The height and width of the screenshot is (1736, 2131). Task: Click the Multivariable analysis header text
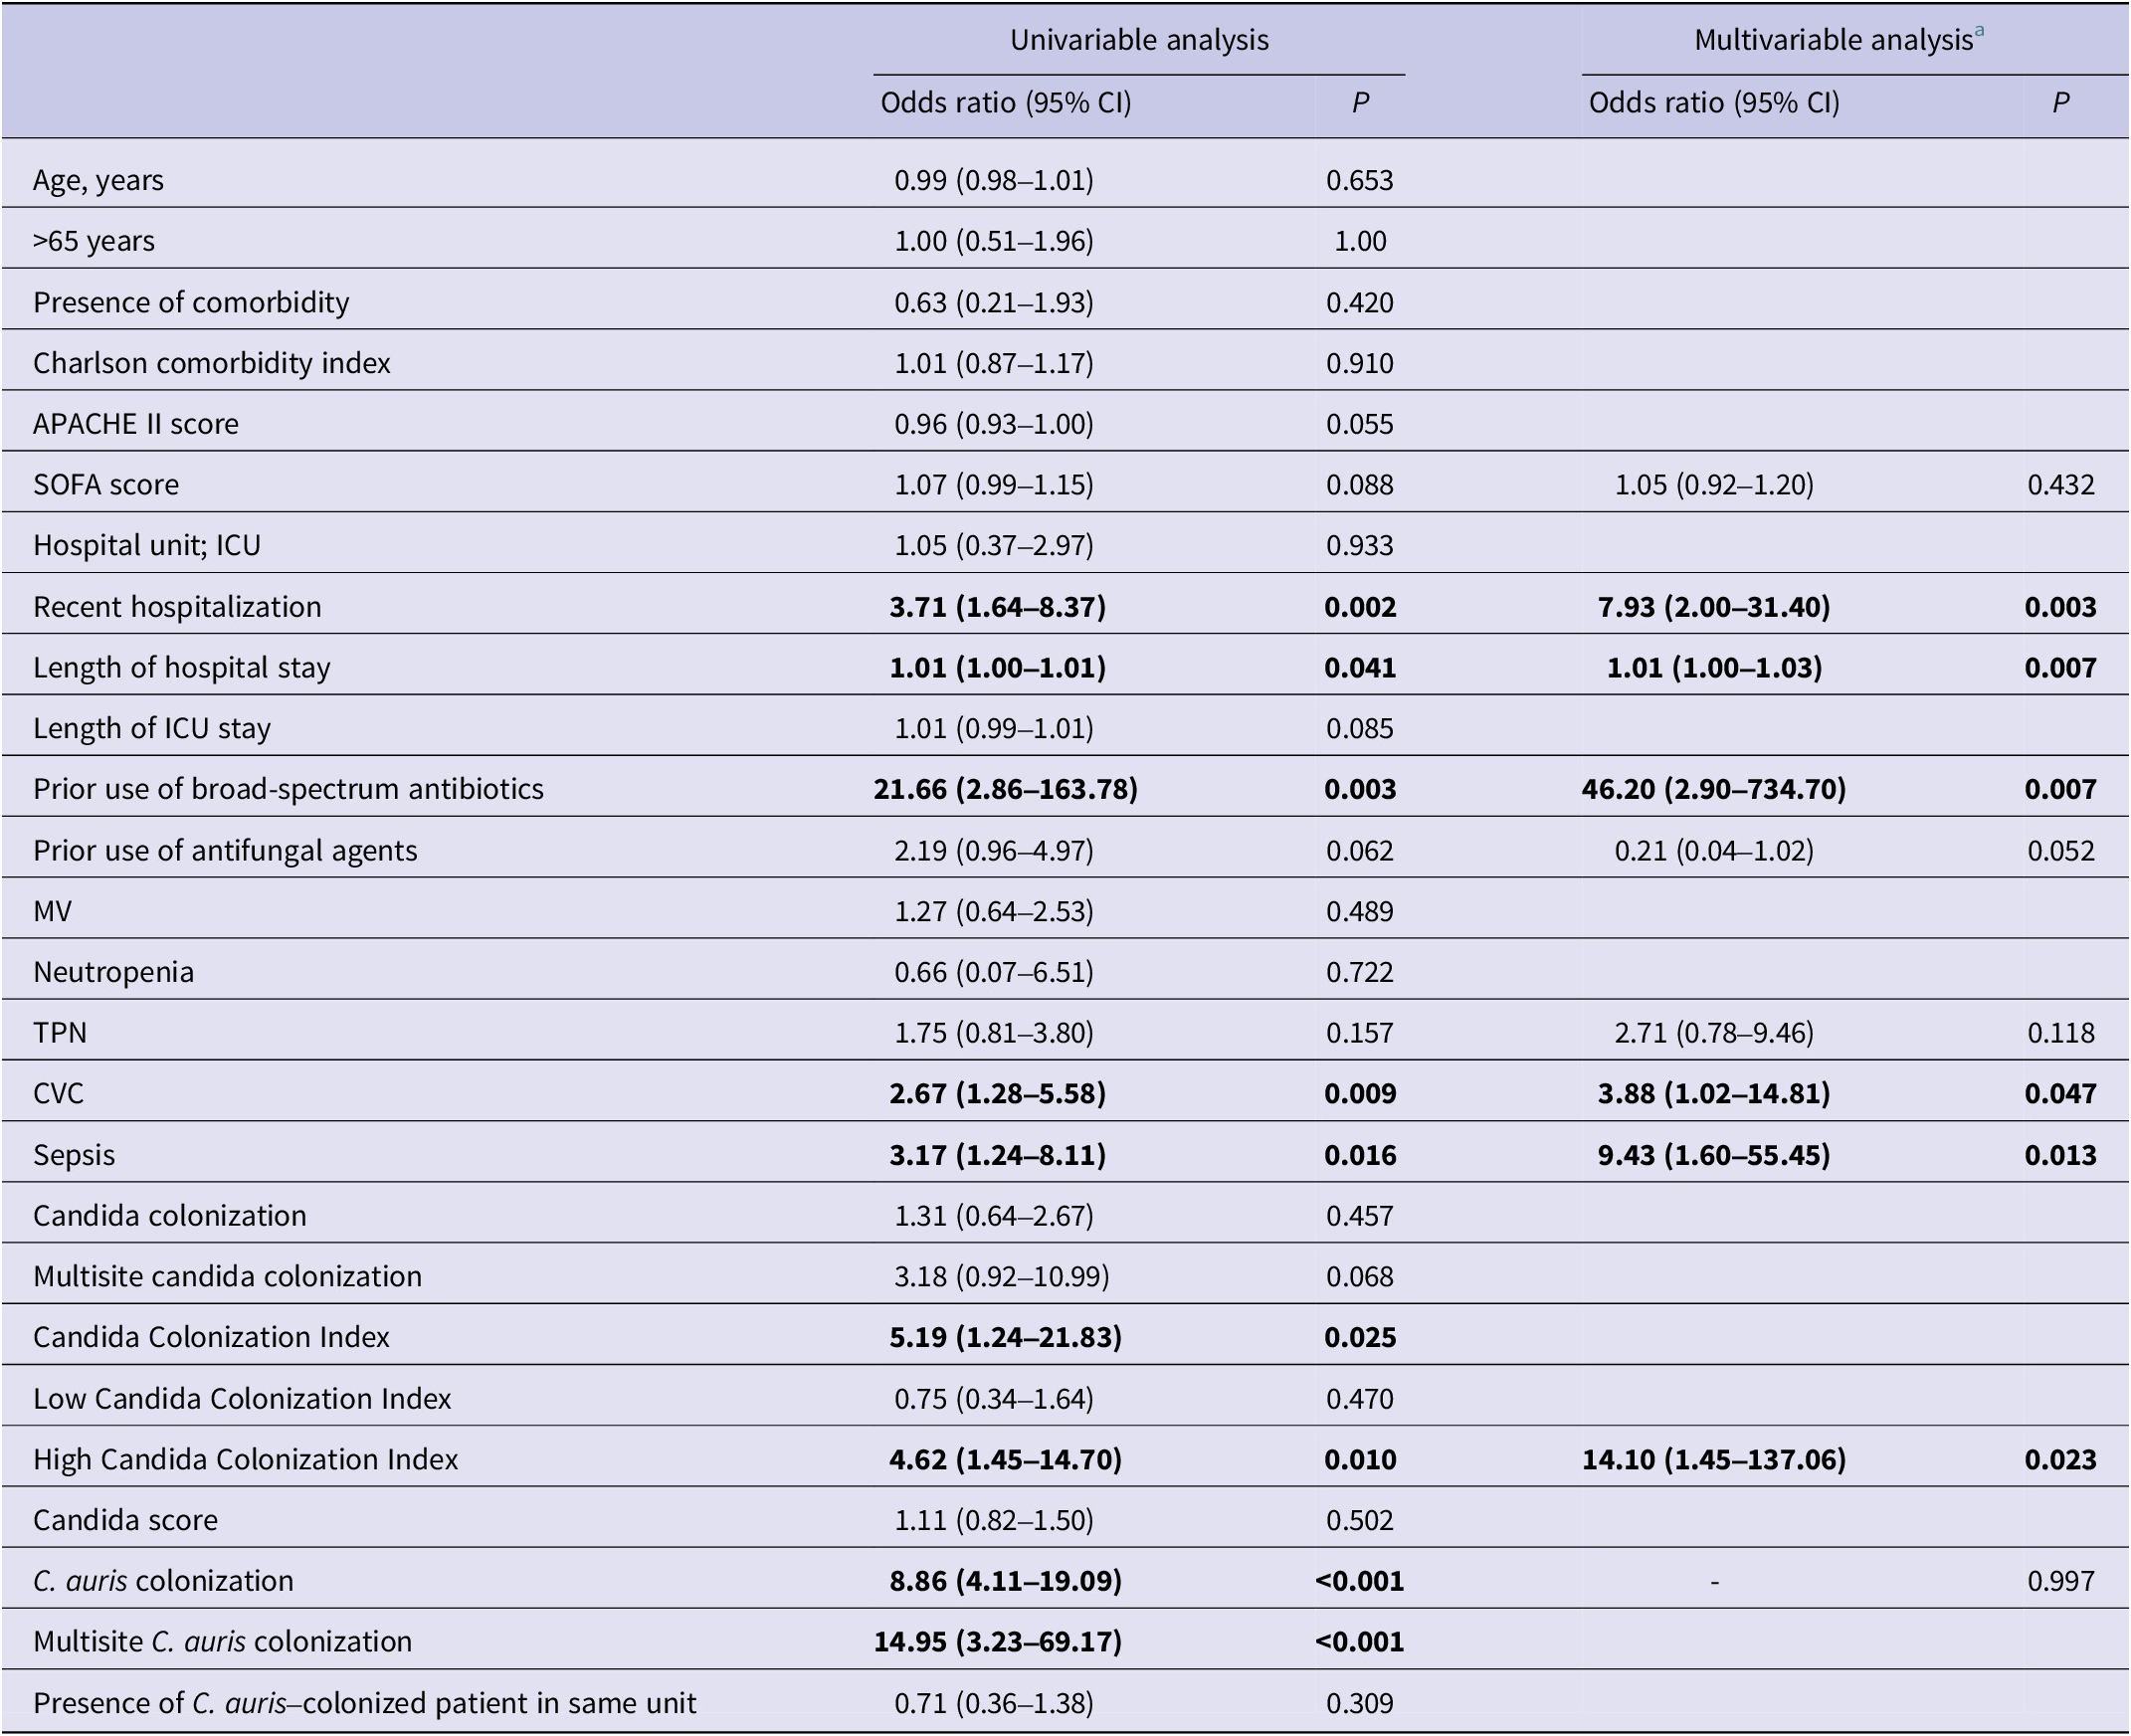[x=1833, y=40]
